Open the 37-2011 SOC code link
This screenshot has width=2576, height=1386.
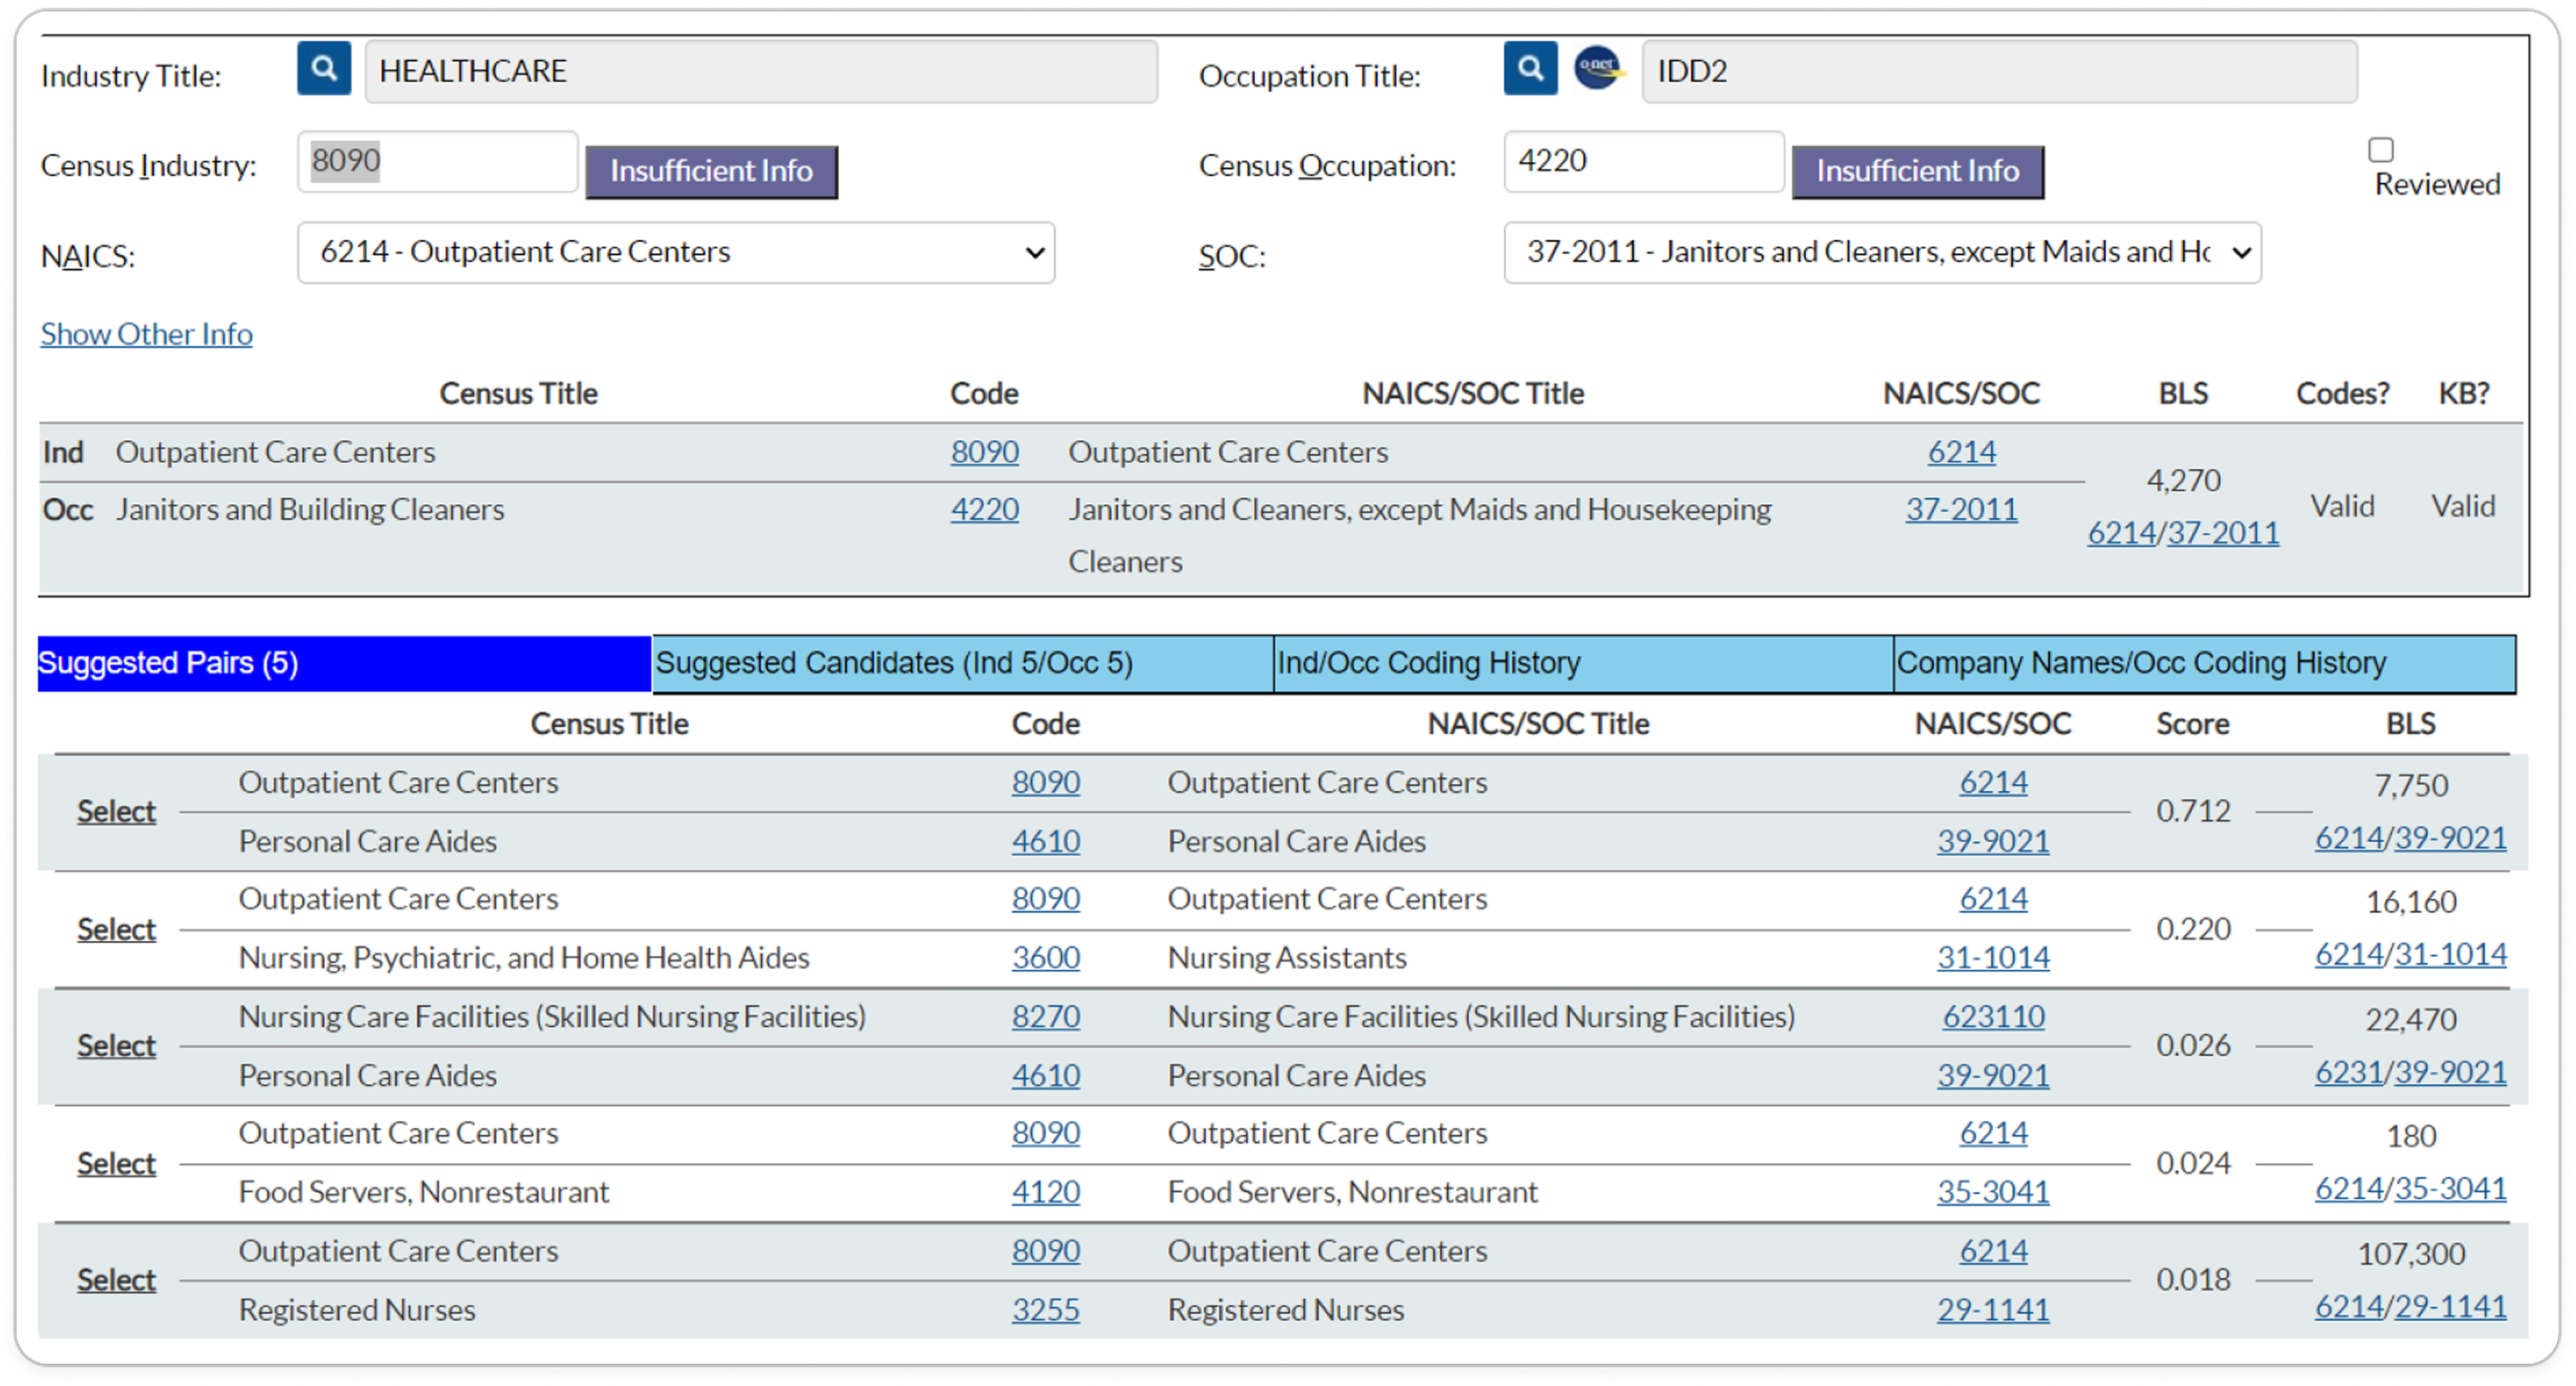(x=1961, y=510)
